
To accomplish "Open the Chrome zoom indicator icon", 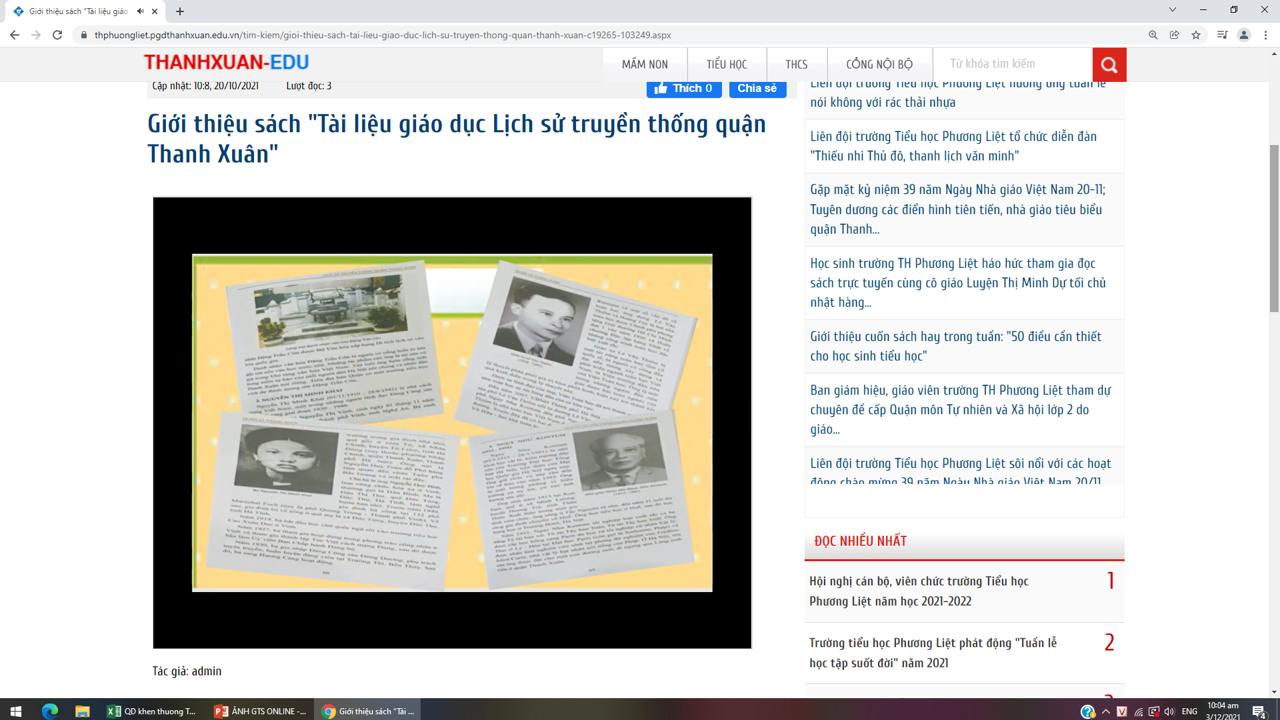I will click(x=1153, y=35).
